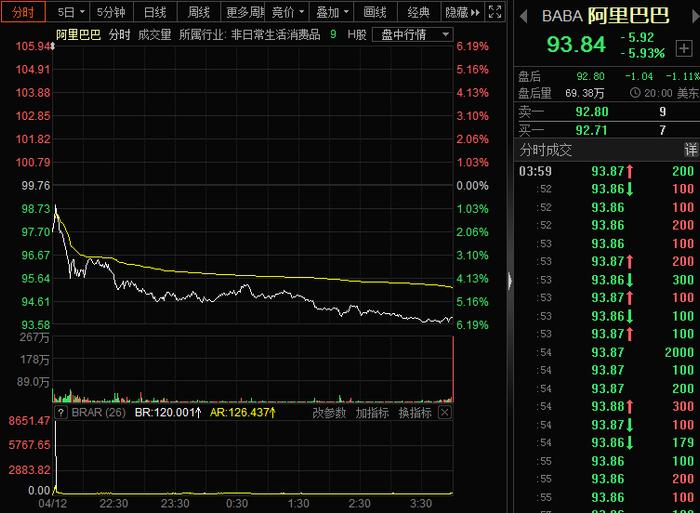This screenshot has height=513, width=700.
Task: Switch to the 日线 daily chart tab
Action: click(155, 12)
